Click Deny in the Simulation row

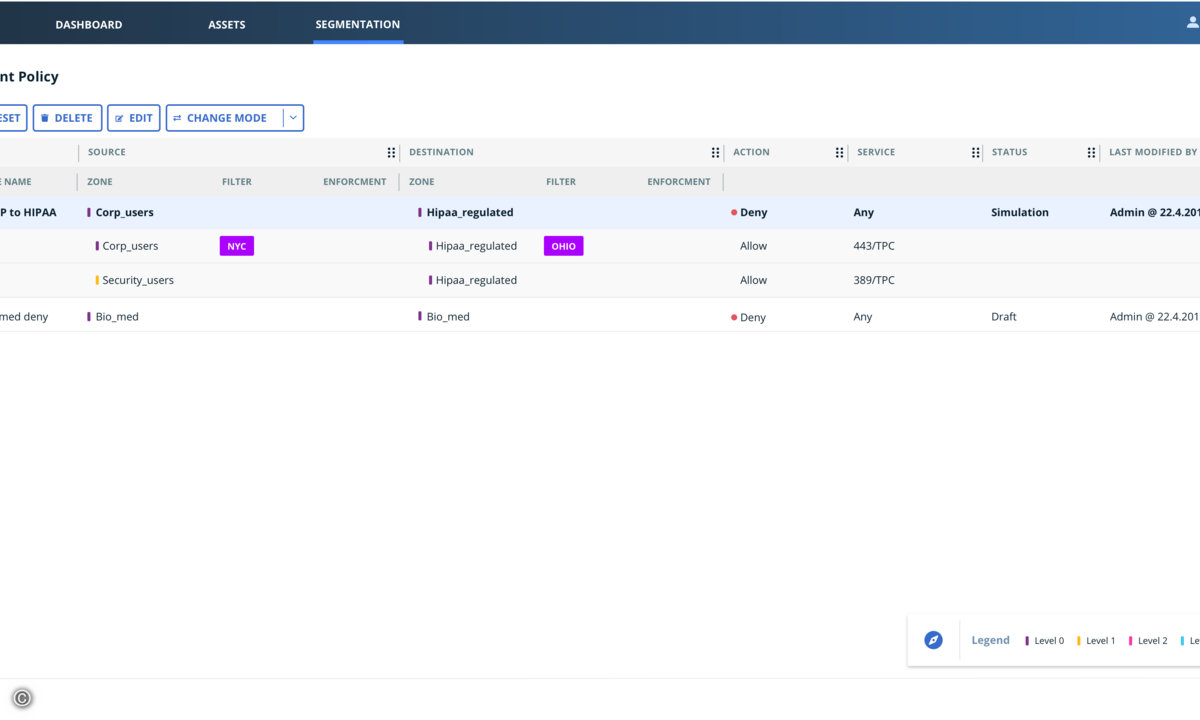point(753,213)
